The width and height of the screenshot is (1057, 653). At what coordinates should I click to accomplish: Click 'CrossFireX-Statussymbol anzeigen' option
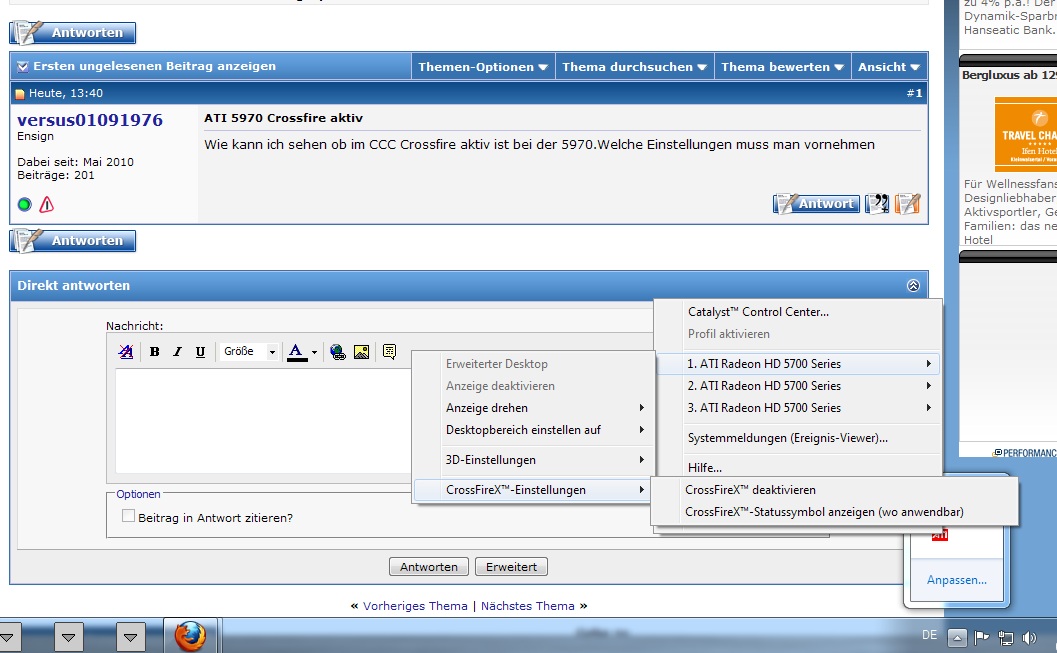point(824,512)
